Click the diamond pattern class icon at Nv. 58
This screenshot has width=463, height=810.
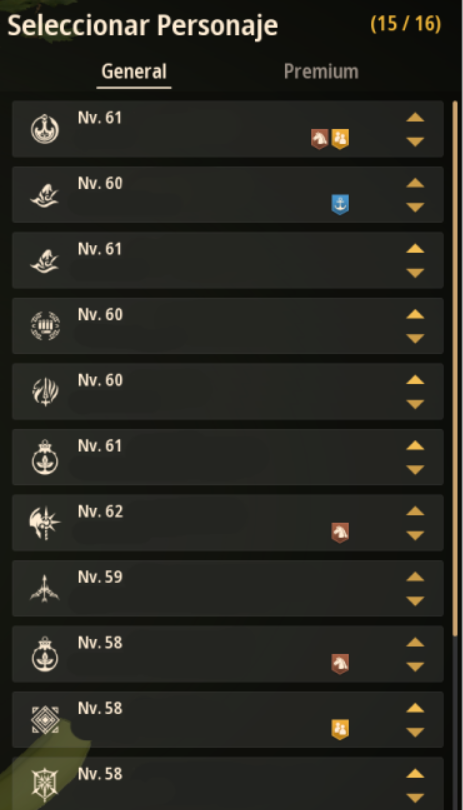[x=45, y=720]
